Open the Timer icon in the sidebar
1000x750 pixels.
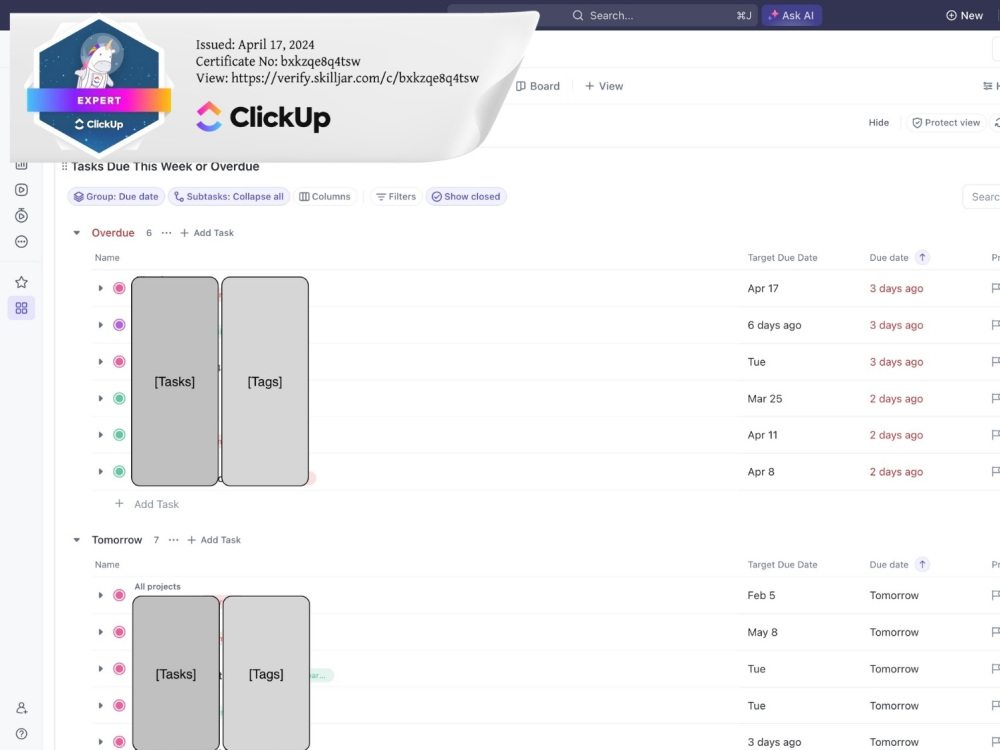21,215
